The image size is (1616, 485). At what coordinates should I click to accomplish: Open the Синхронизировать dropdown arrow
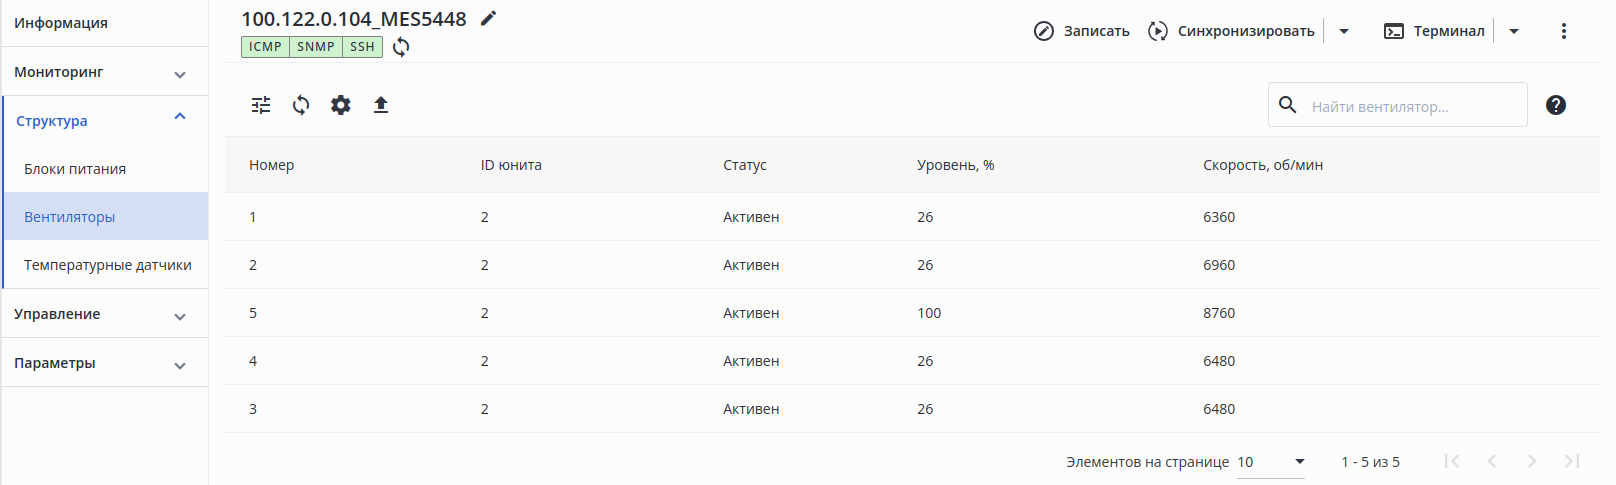[1344, 31]
